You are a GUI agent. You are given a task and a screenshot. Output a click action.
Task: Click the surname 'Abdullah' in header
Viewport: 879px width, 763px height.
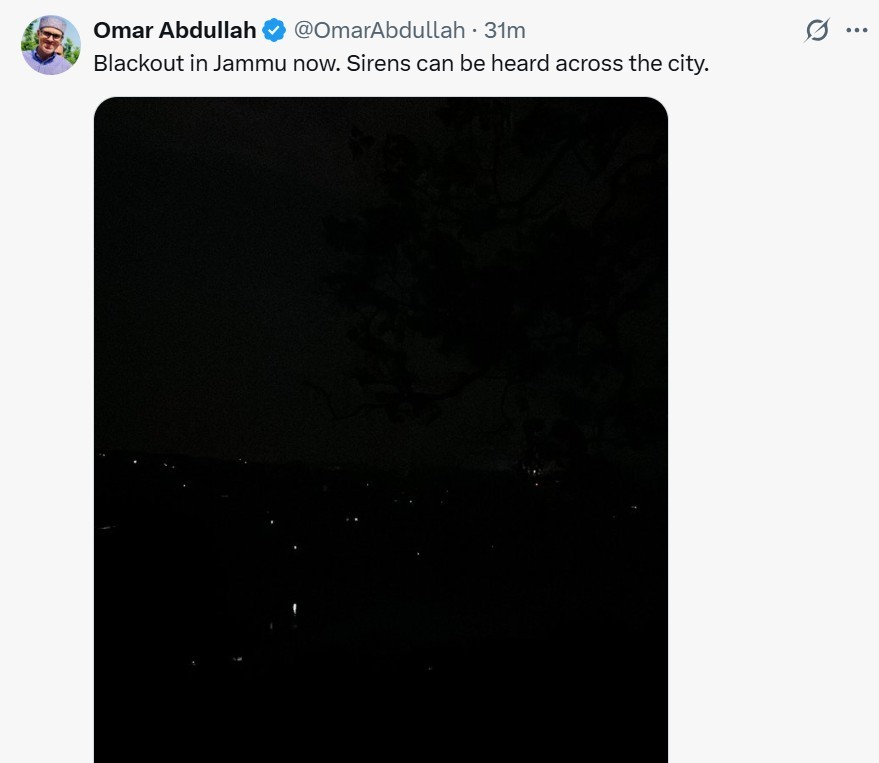207,30
